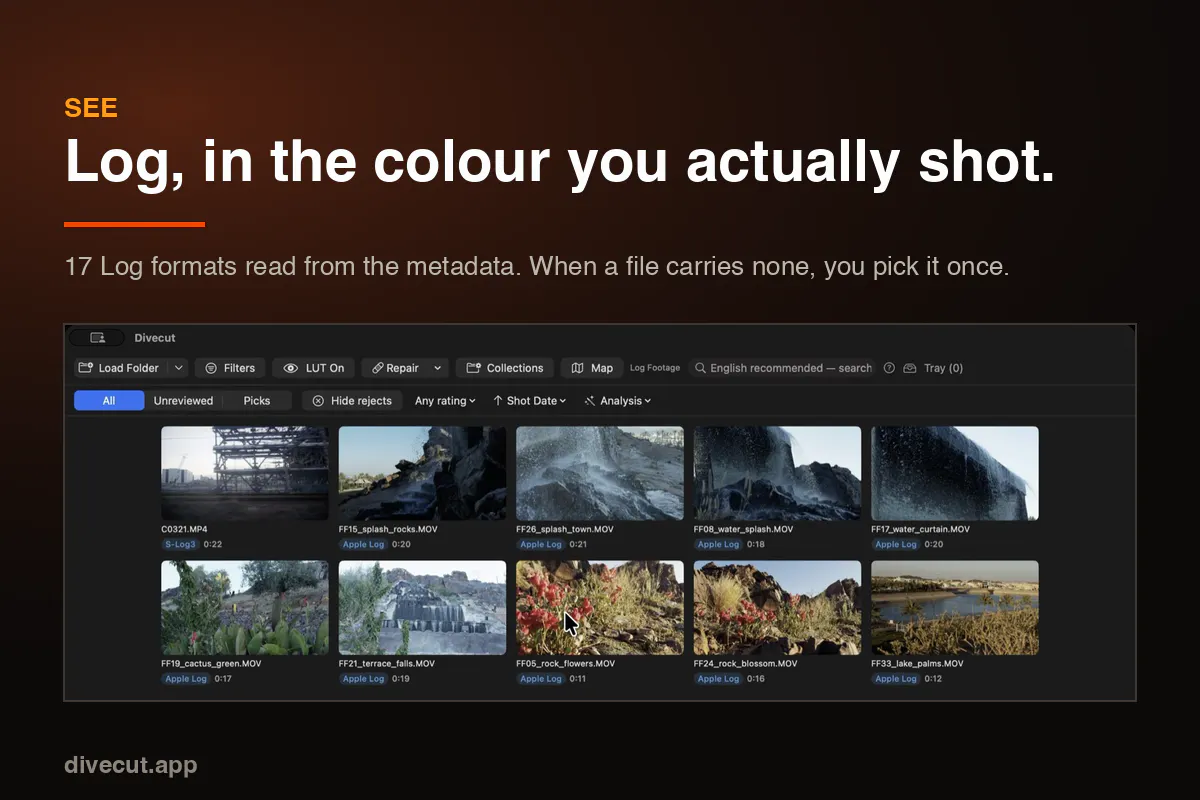Screen dimensions: 1200x800
Task: Click the Load Folder button
Action: tap(119, 368)
